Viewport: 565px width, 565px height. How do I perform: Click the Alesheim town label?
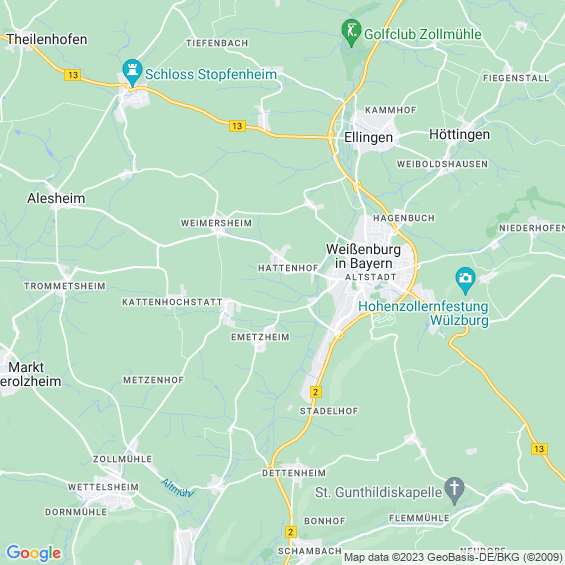pos(56,198)
